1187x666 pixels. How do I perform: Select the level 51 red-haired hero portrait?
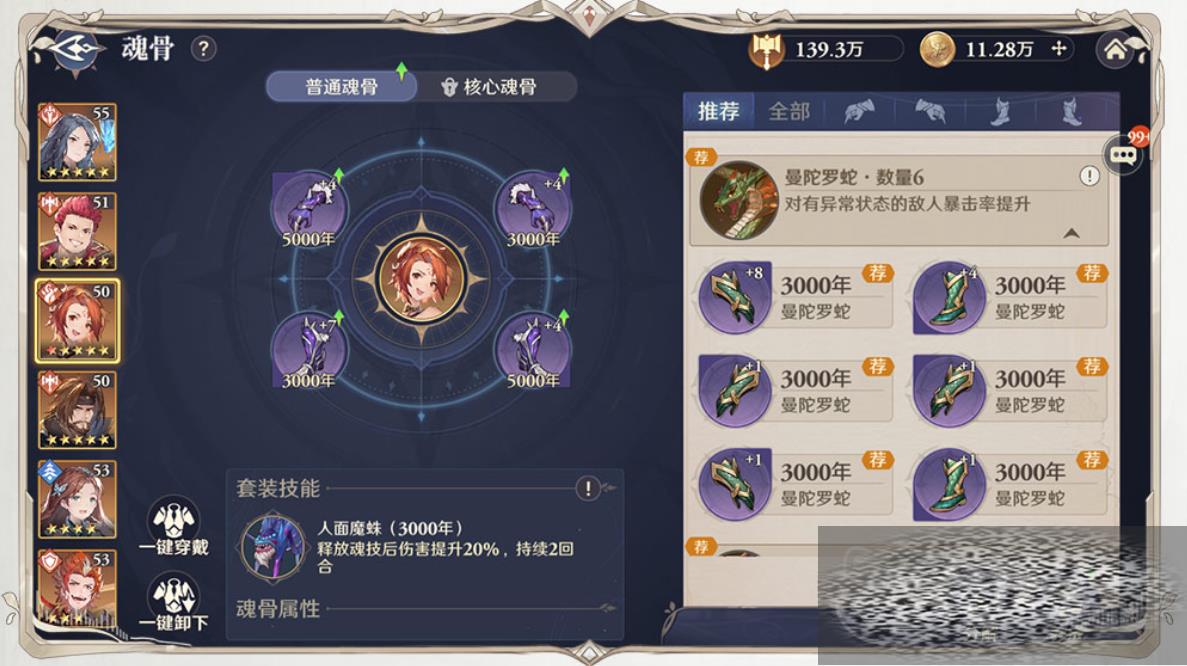pos(77,231)
